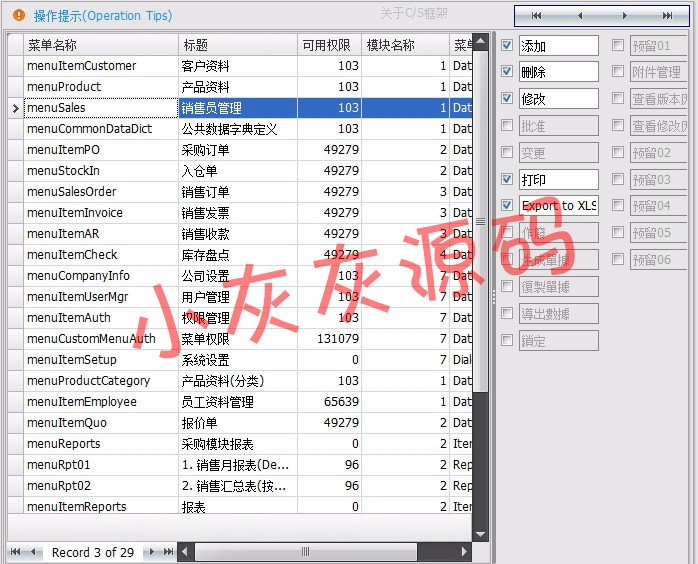698x564 pixels.
Task: Tick the 預留06 checkbox
Action: [x=618, y=259]
